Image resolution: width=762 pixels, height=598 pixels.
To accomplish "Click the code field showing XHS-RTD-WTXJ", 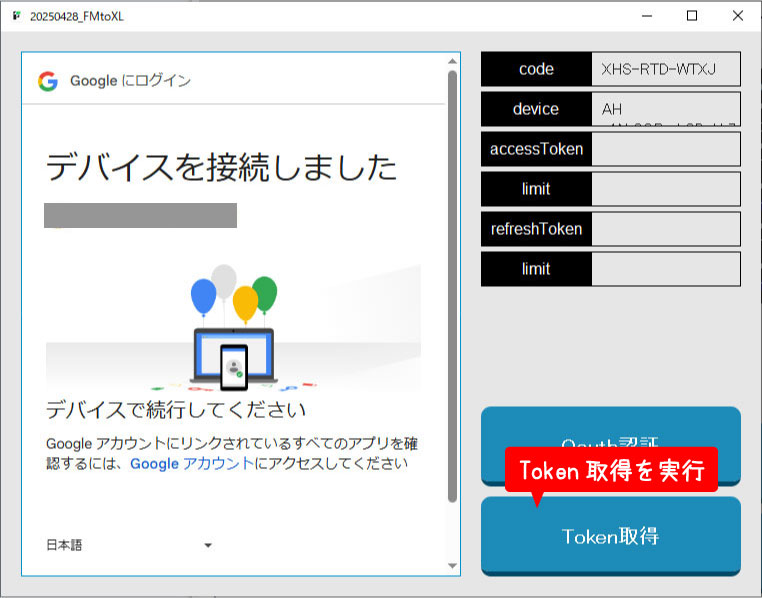I will (x=666, y=69).
